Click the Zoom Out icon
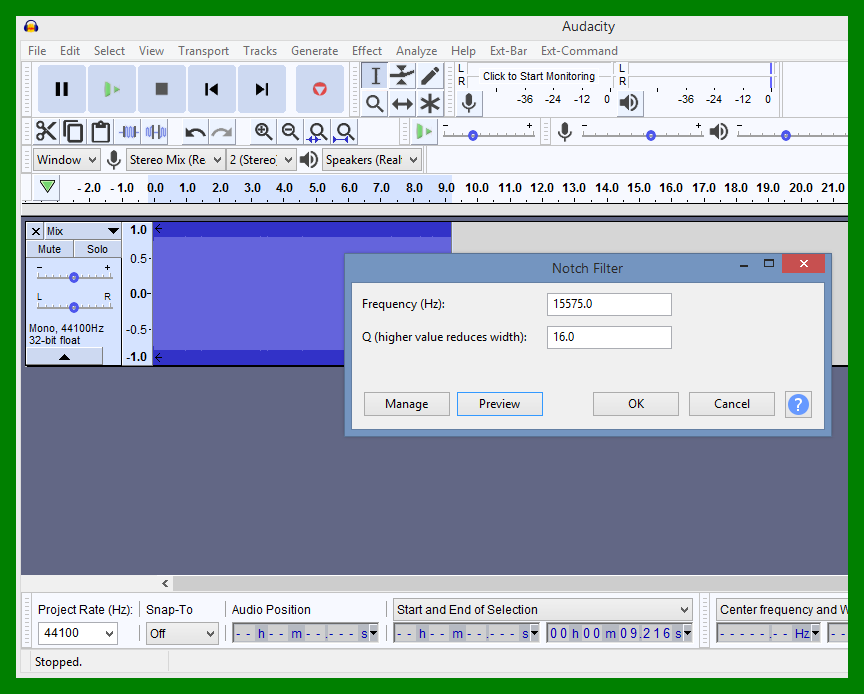Screen dimensions: 864x694 point(290,132)
